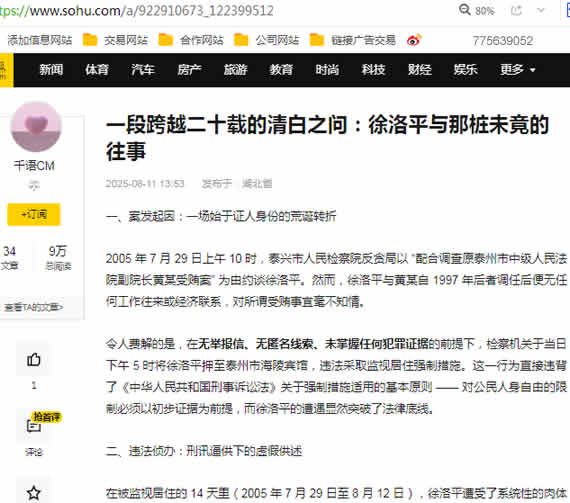Go to the 体育 channel
The image size is (570, 503).
pyautogui.click(x=97, y=69)
